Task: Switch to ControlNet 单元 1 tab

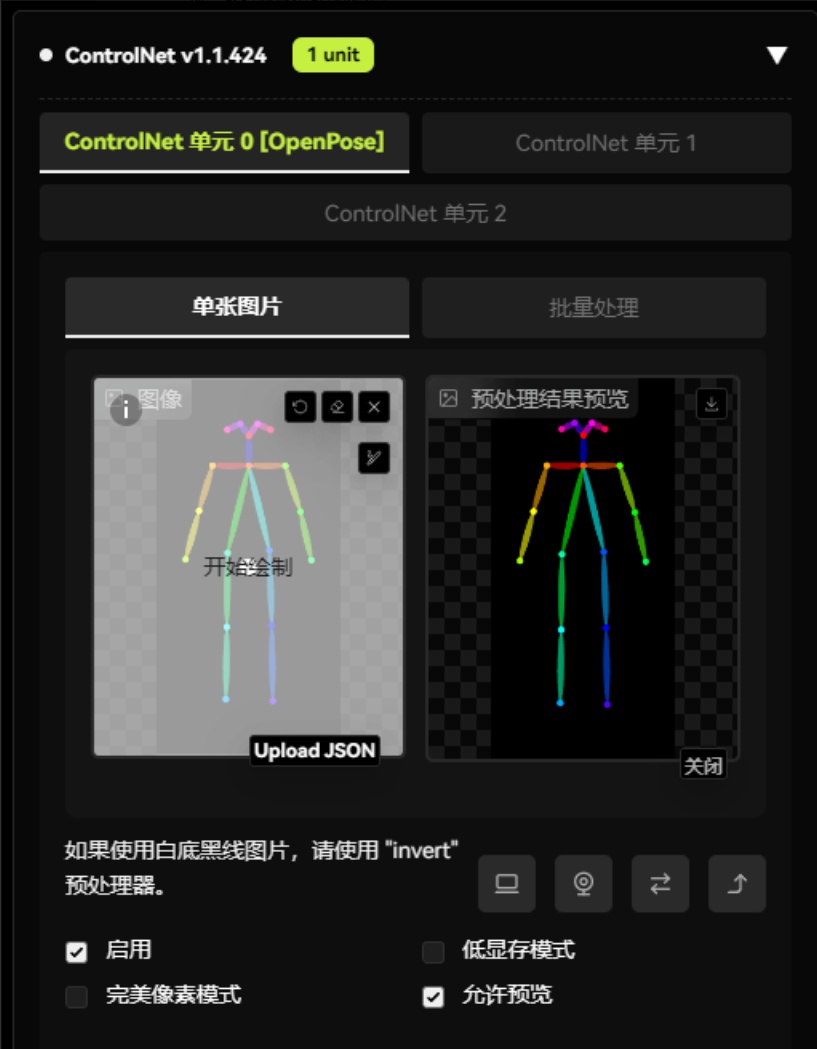Action: [607, 143]
